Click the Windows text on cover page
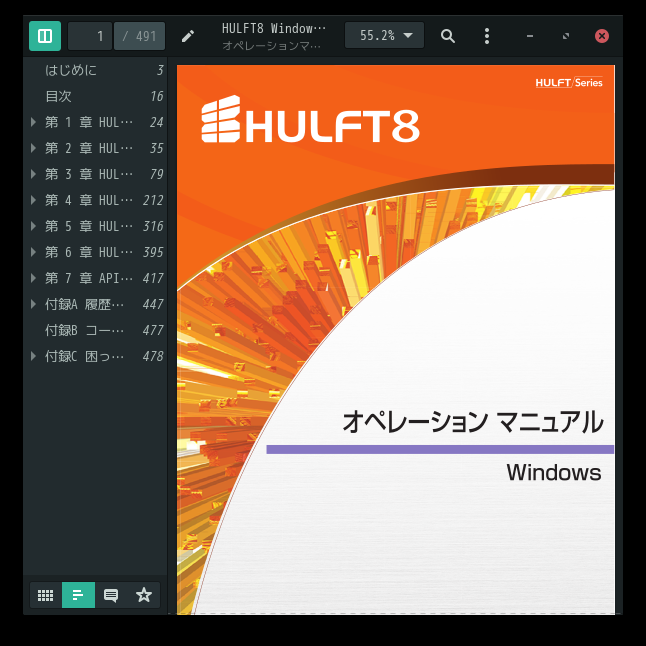Screen dimensions: 646x646 pos(554,472)
